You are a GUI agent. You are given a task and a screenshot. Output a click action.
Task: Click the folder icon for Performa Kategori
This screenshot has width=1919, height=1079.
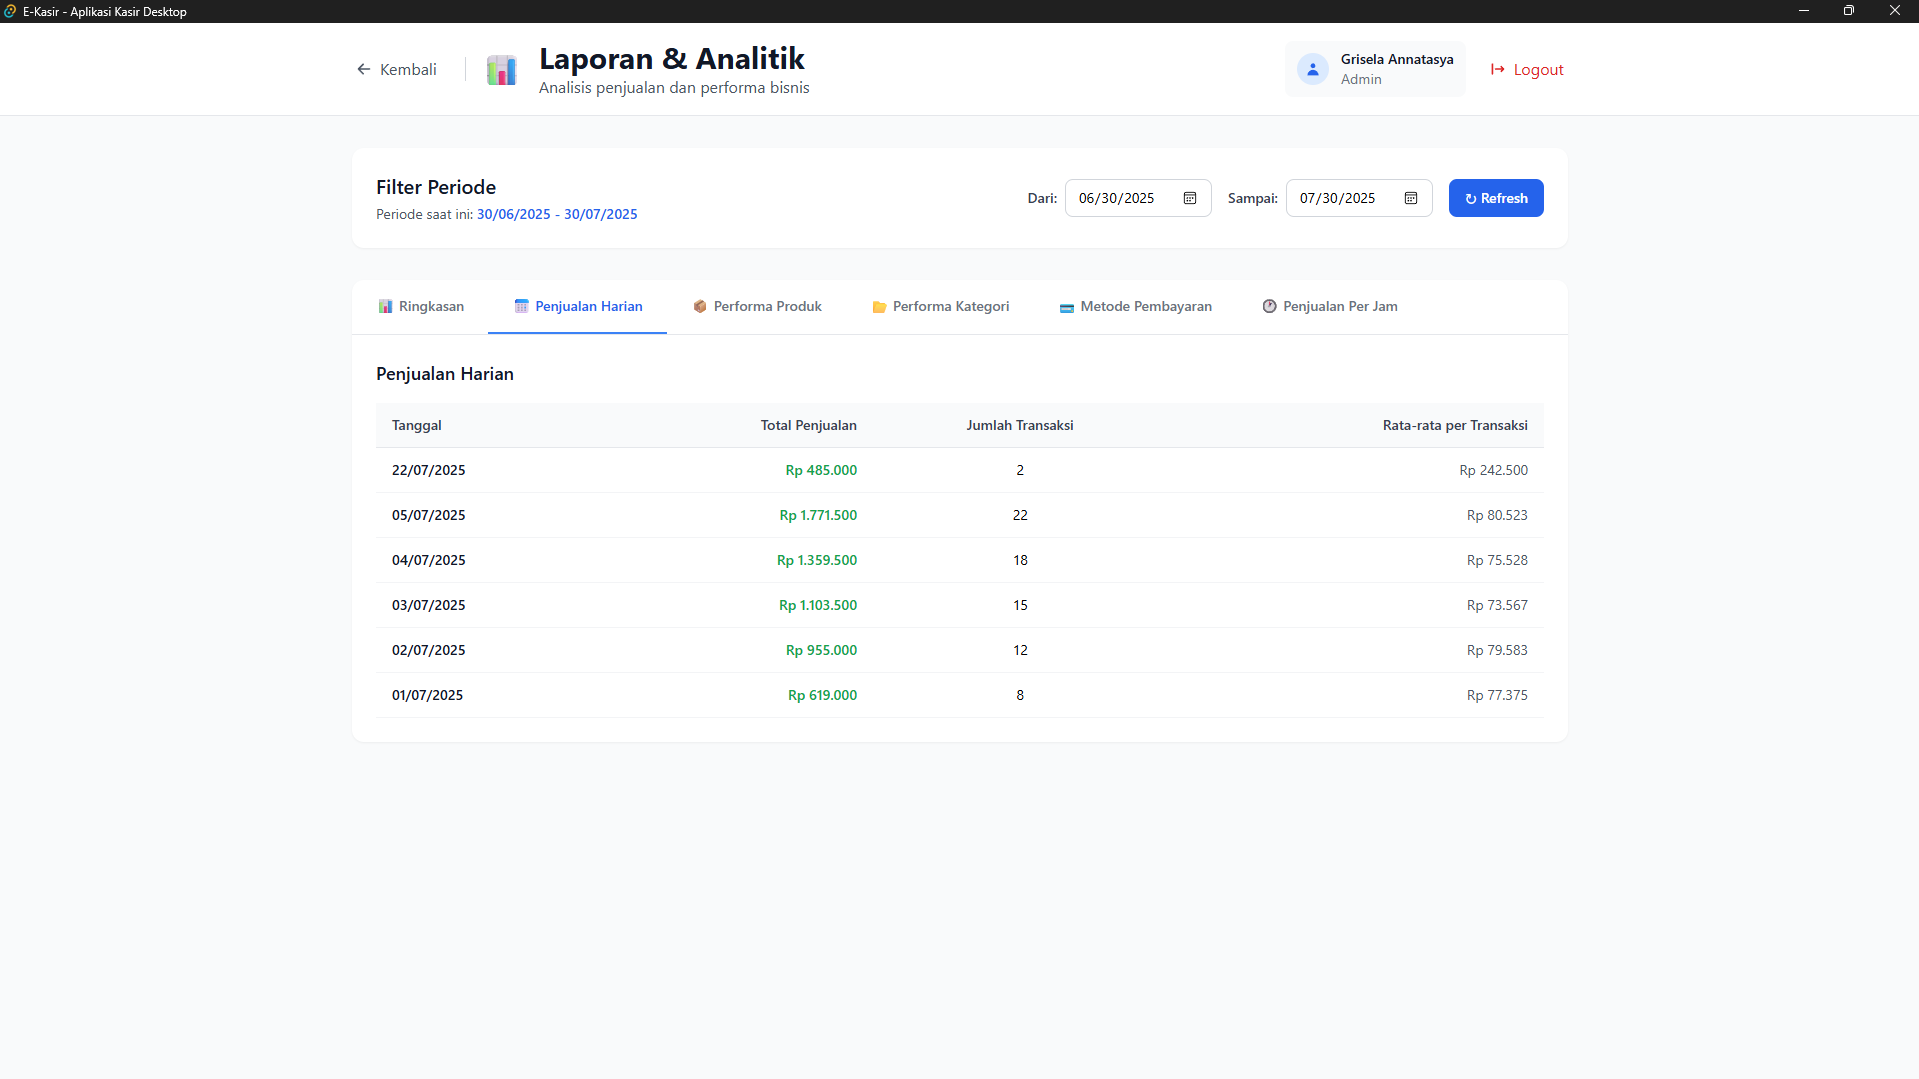[879, 307]
